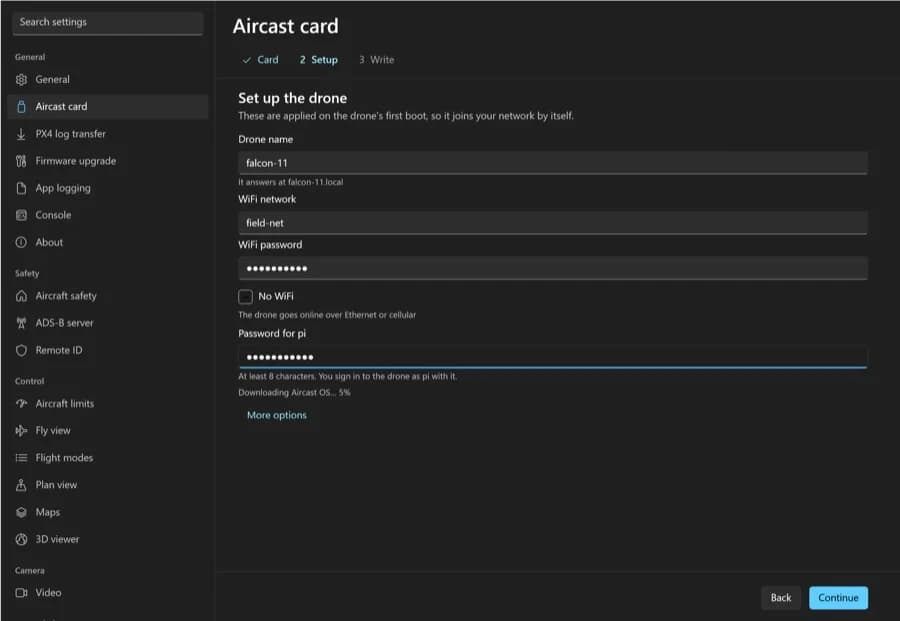Open the General settings page label
This screenshot has height=621, width=900.
click(x=52, y=80)
